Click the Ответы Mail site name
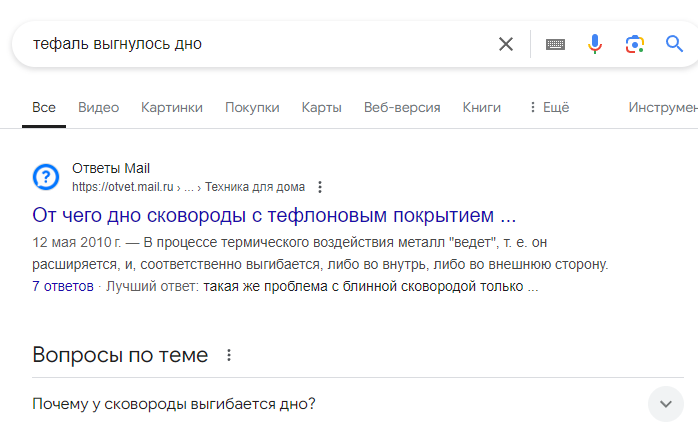698x426 pixels. pyautogui.click(x=111, y=168)
